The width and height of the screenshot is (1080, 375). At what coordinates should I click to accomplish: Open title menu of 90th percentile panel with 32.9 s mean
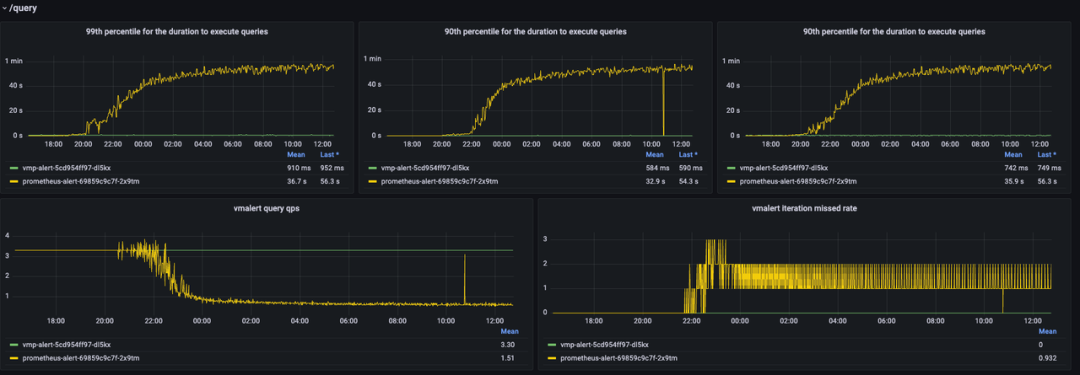click(535, 32)
